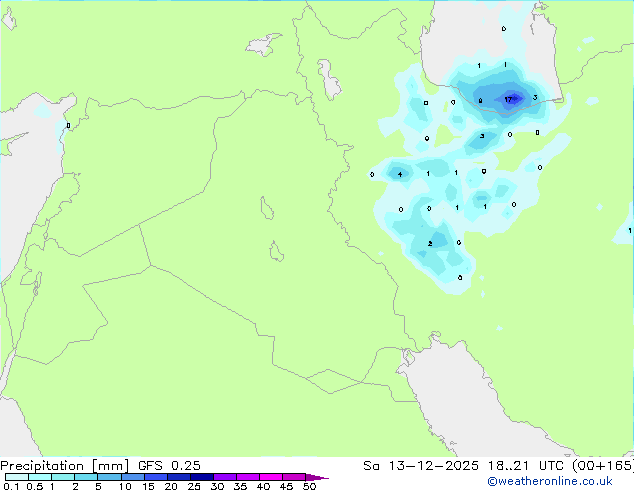Click the '50' legend scale label
The height and width of the screenshot is (490, 634).
pyautogui.click(x=309, y=486)
